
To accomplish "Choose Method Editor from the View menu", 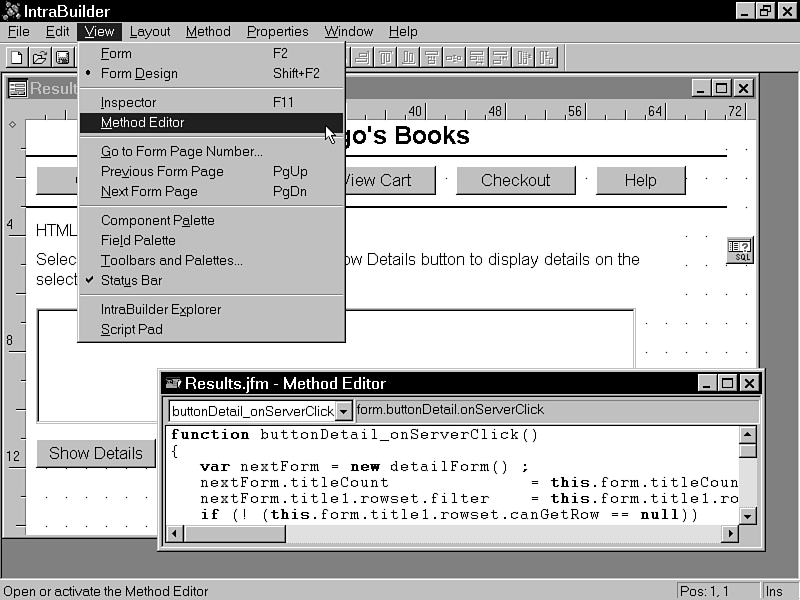I will pos(142,122).
